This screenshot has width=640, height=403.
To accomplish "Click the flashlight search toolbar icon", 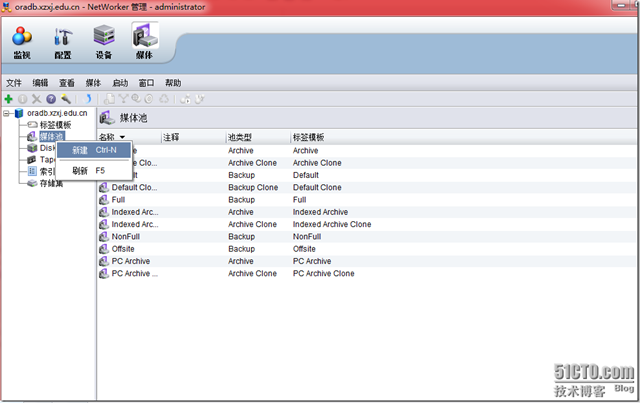I will tap(66, 99).
